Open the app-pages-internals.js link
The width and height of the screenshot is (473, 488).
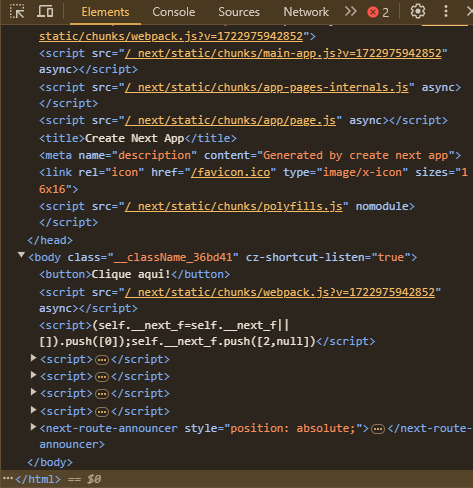(x=267, y=87)
